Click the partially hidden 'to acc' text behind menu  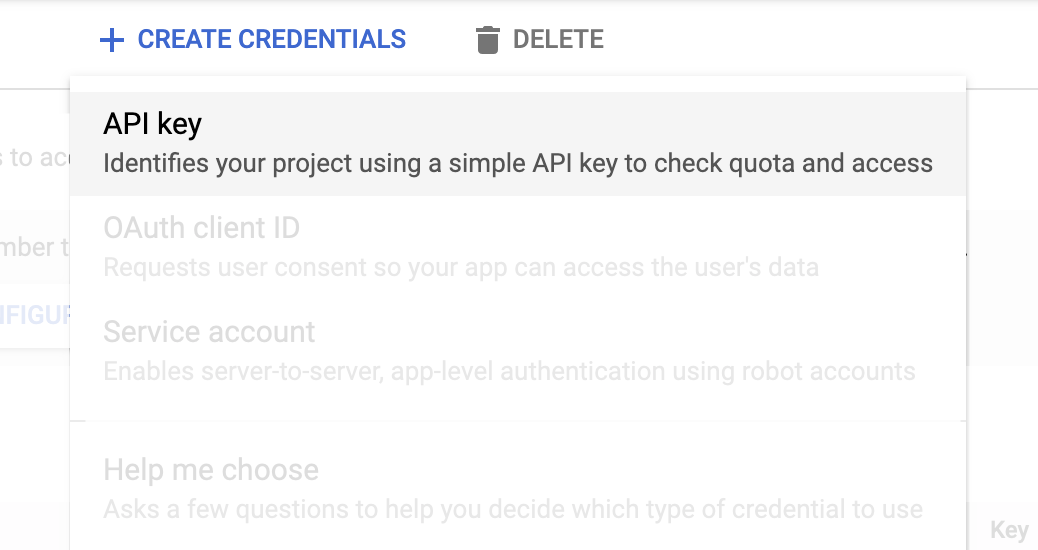pos(35,158)
